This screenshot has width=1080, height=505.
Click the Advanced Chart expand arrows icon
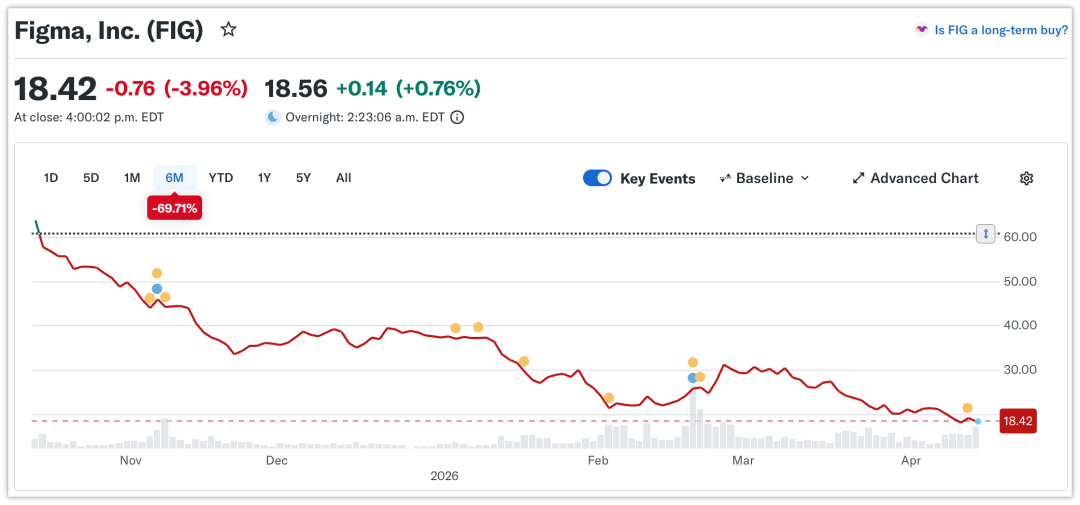click(x=858, y=178)
